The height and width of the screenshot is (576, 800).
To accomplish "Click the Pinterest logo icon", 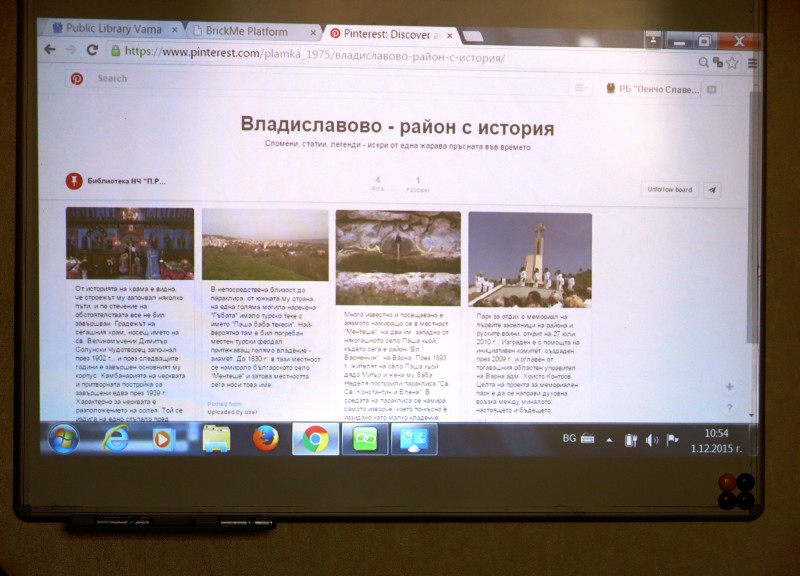I will 76,78.
